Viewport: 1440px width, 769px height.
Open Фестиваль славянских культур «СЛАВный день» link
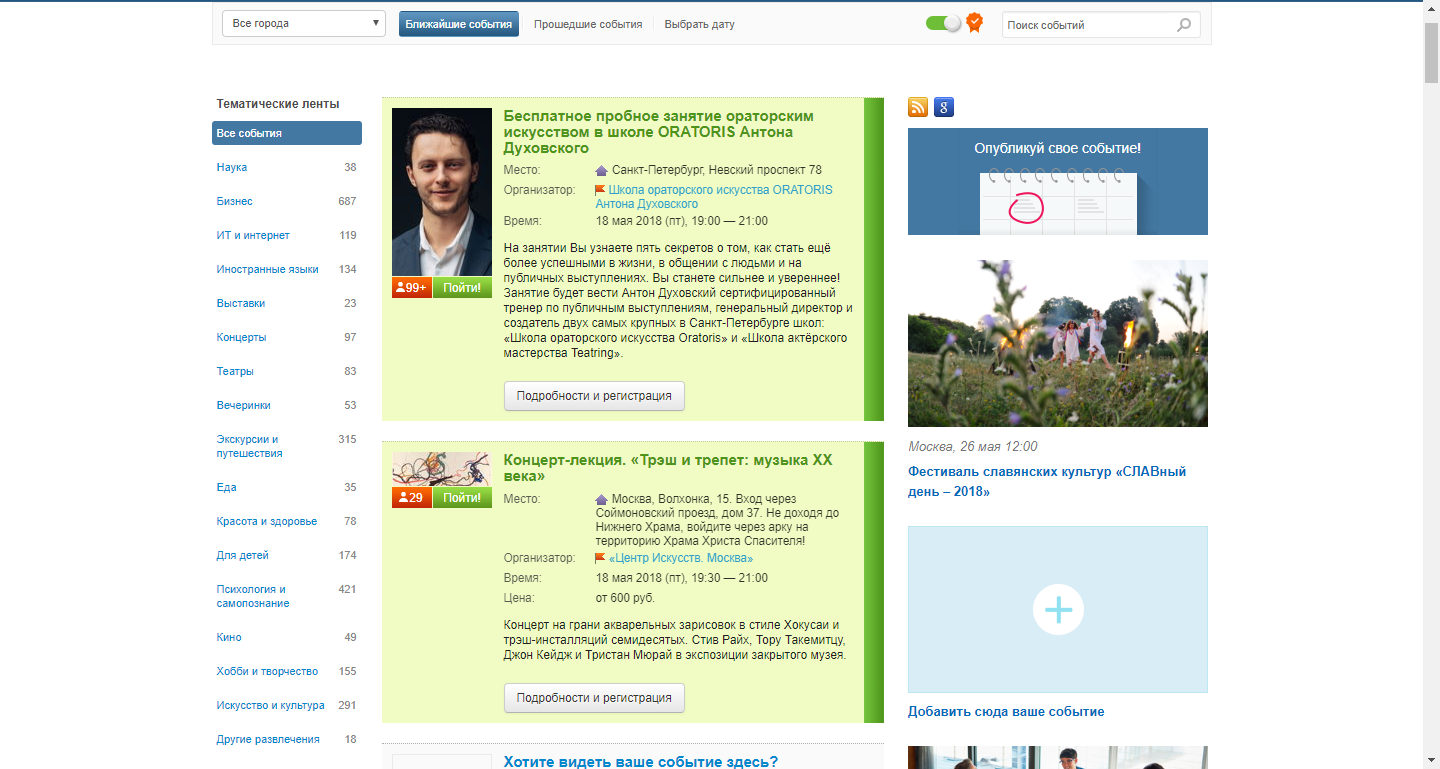[x=1047, y=481]
